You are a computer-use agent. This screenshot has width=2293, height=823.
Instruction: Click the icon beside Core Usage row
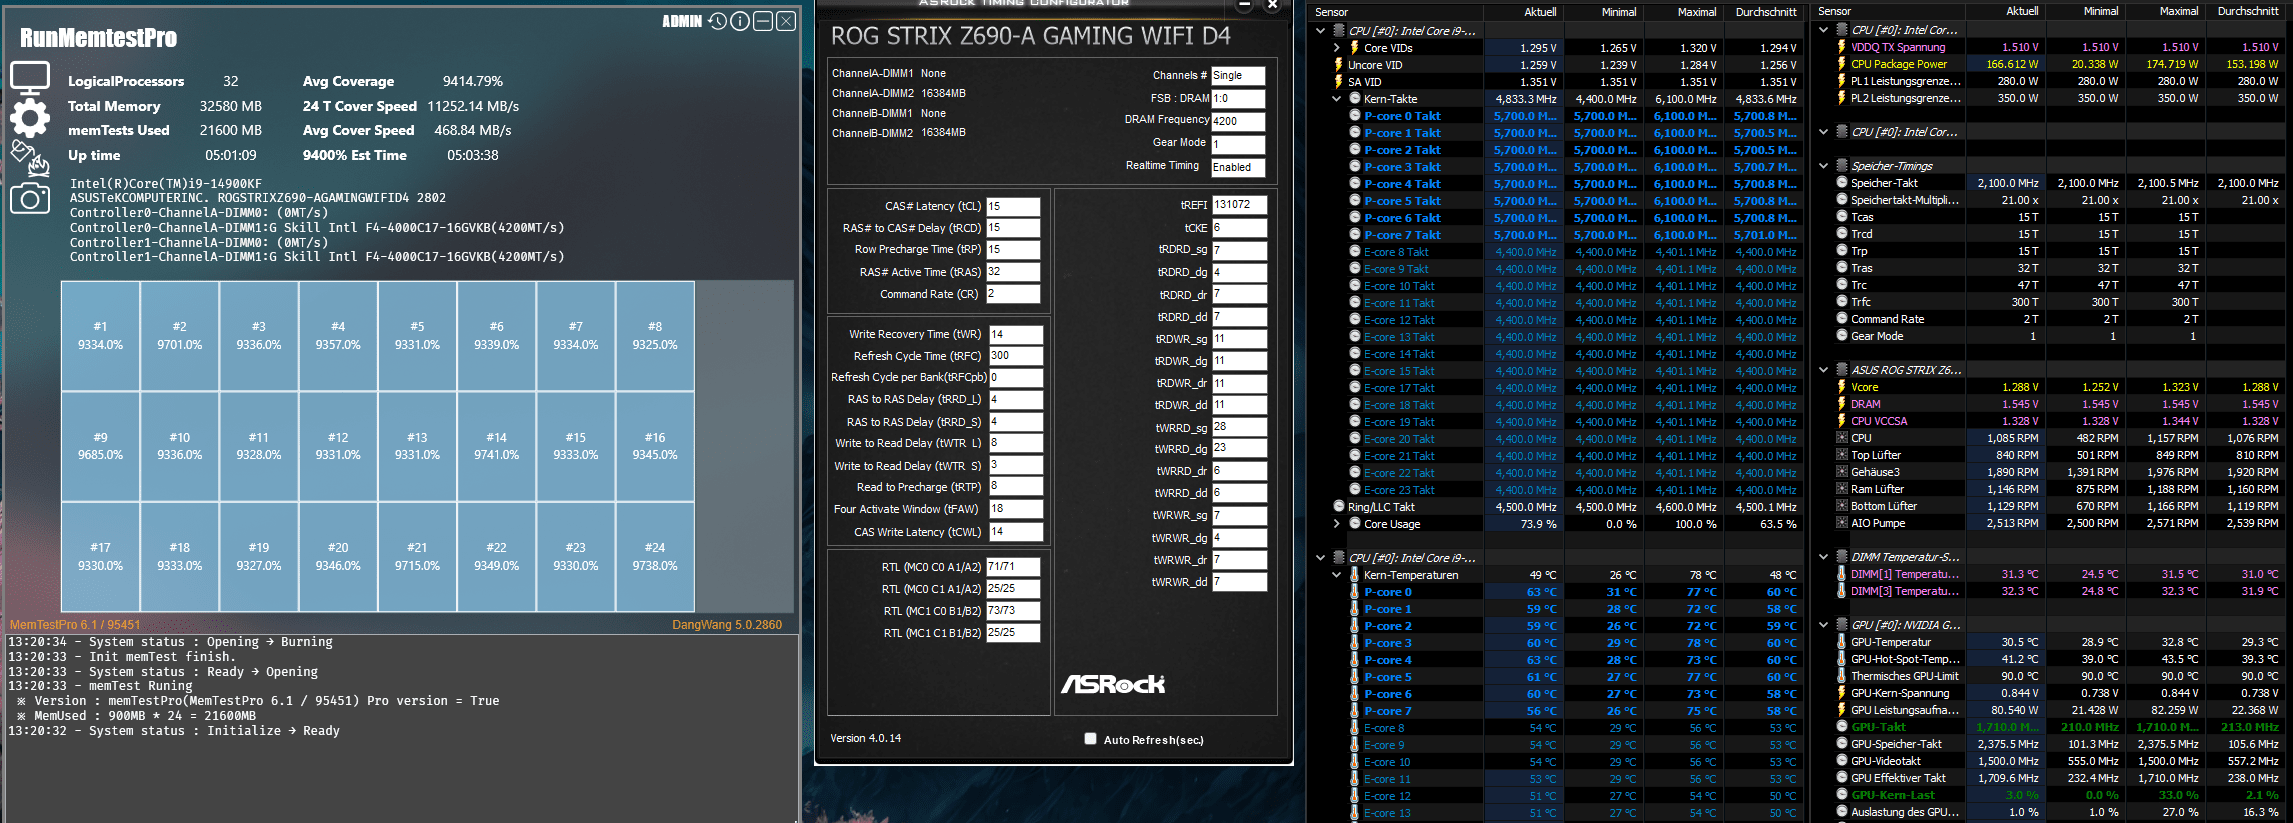(x=1355, y=524)
